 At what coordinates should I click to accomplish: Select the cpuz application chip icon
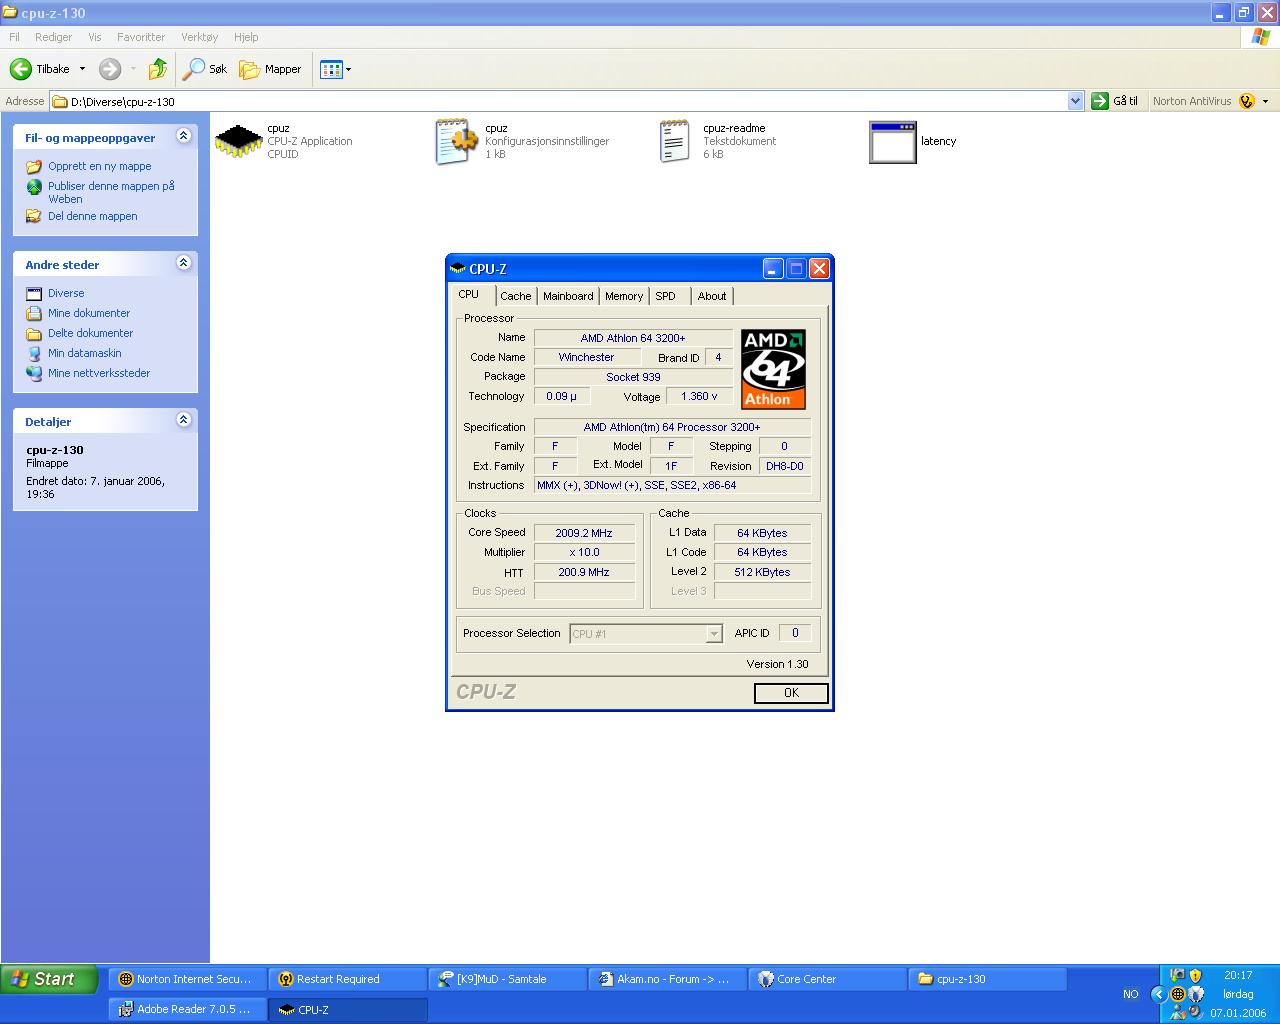pyautogui.click(x=238, y=141)
